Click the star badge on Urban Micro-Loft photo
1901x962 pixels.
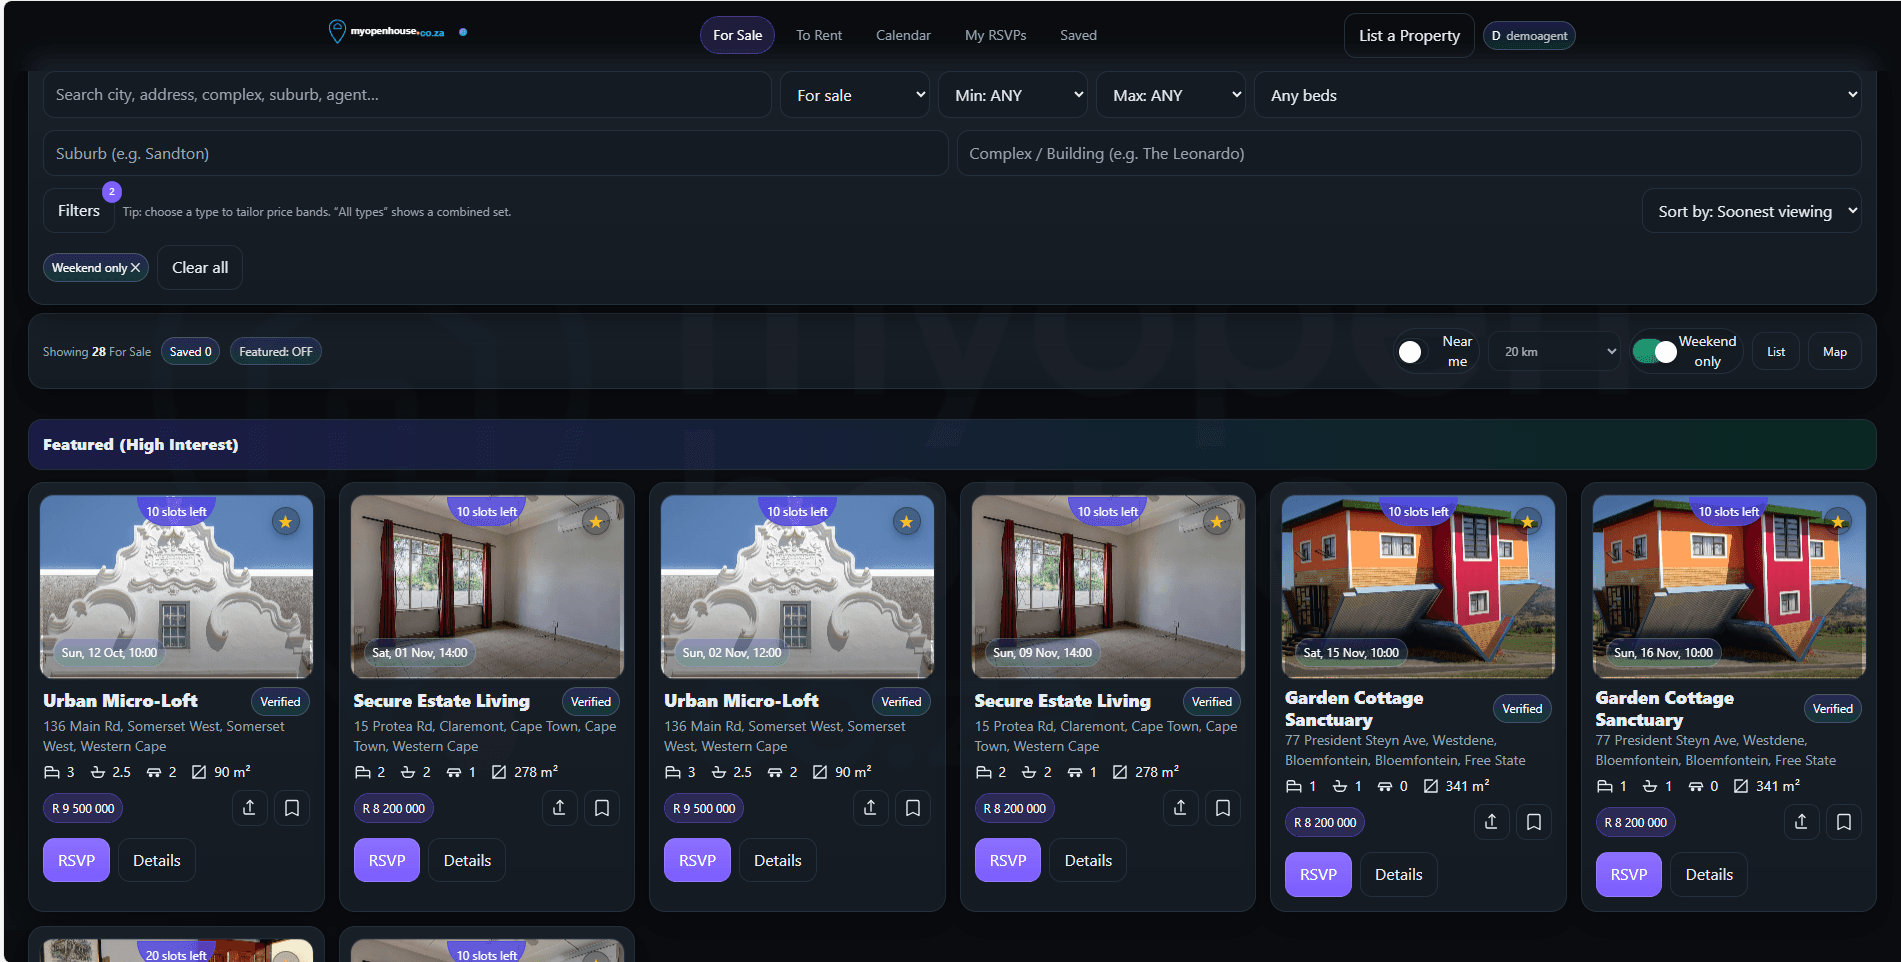coord(286,521)
